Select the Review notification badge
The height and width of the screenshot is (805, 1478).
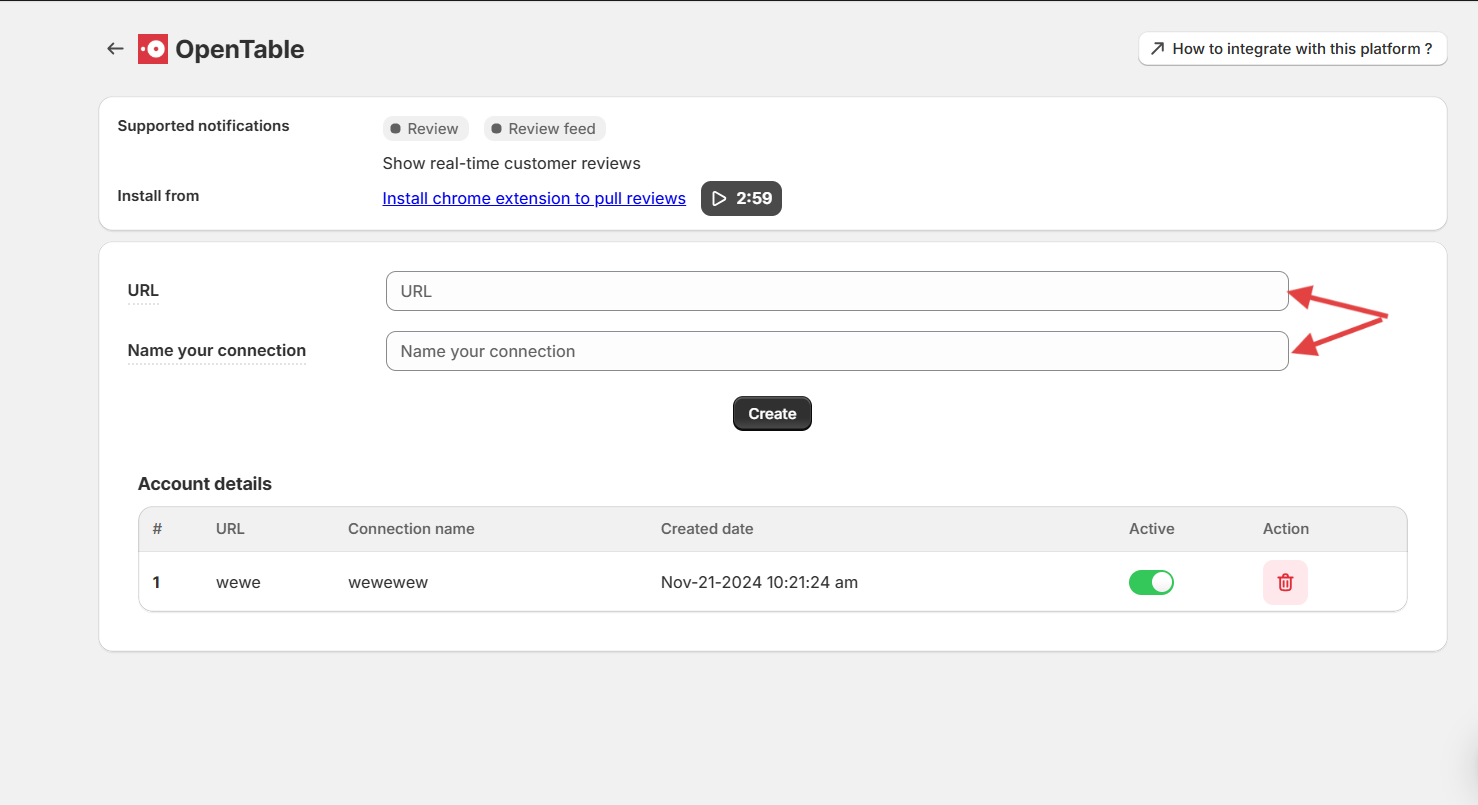[x=425, y=129]
